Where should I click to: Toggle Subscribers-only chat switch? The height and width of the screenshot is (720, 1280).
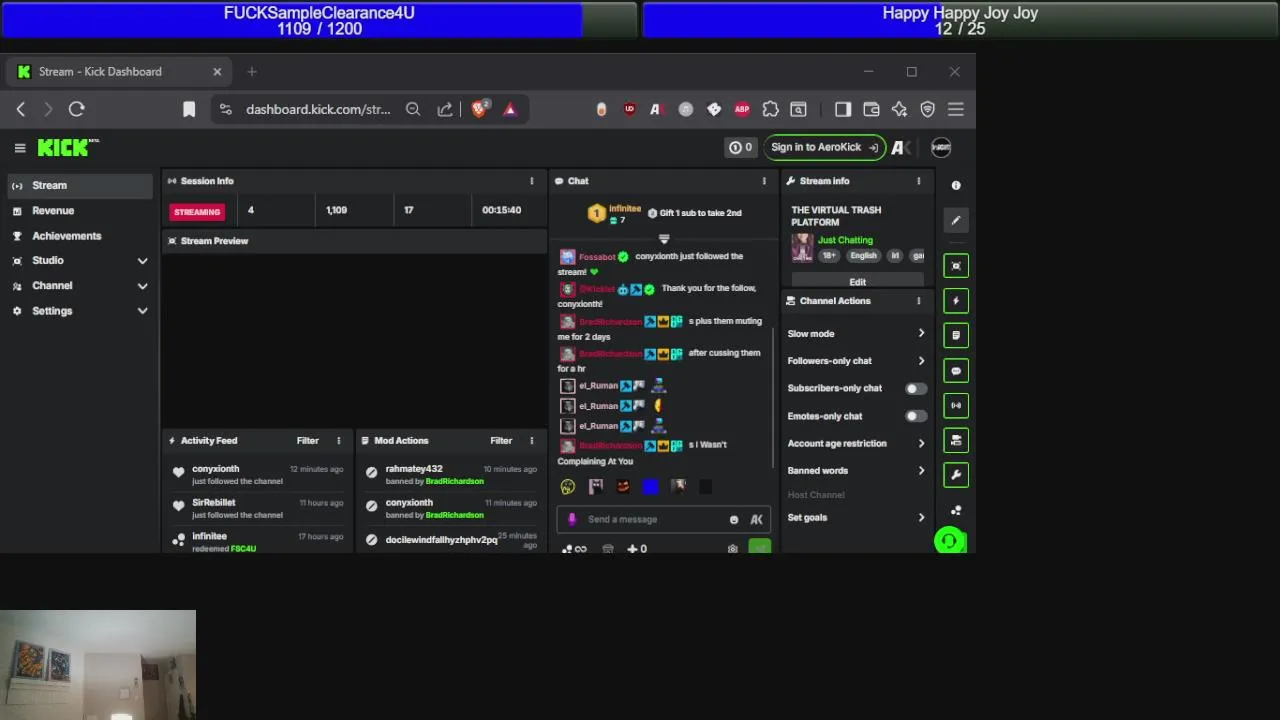point(915,389)
